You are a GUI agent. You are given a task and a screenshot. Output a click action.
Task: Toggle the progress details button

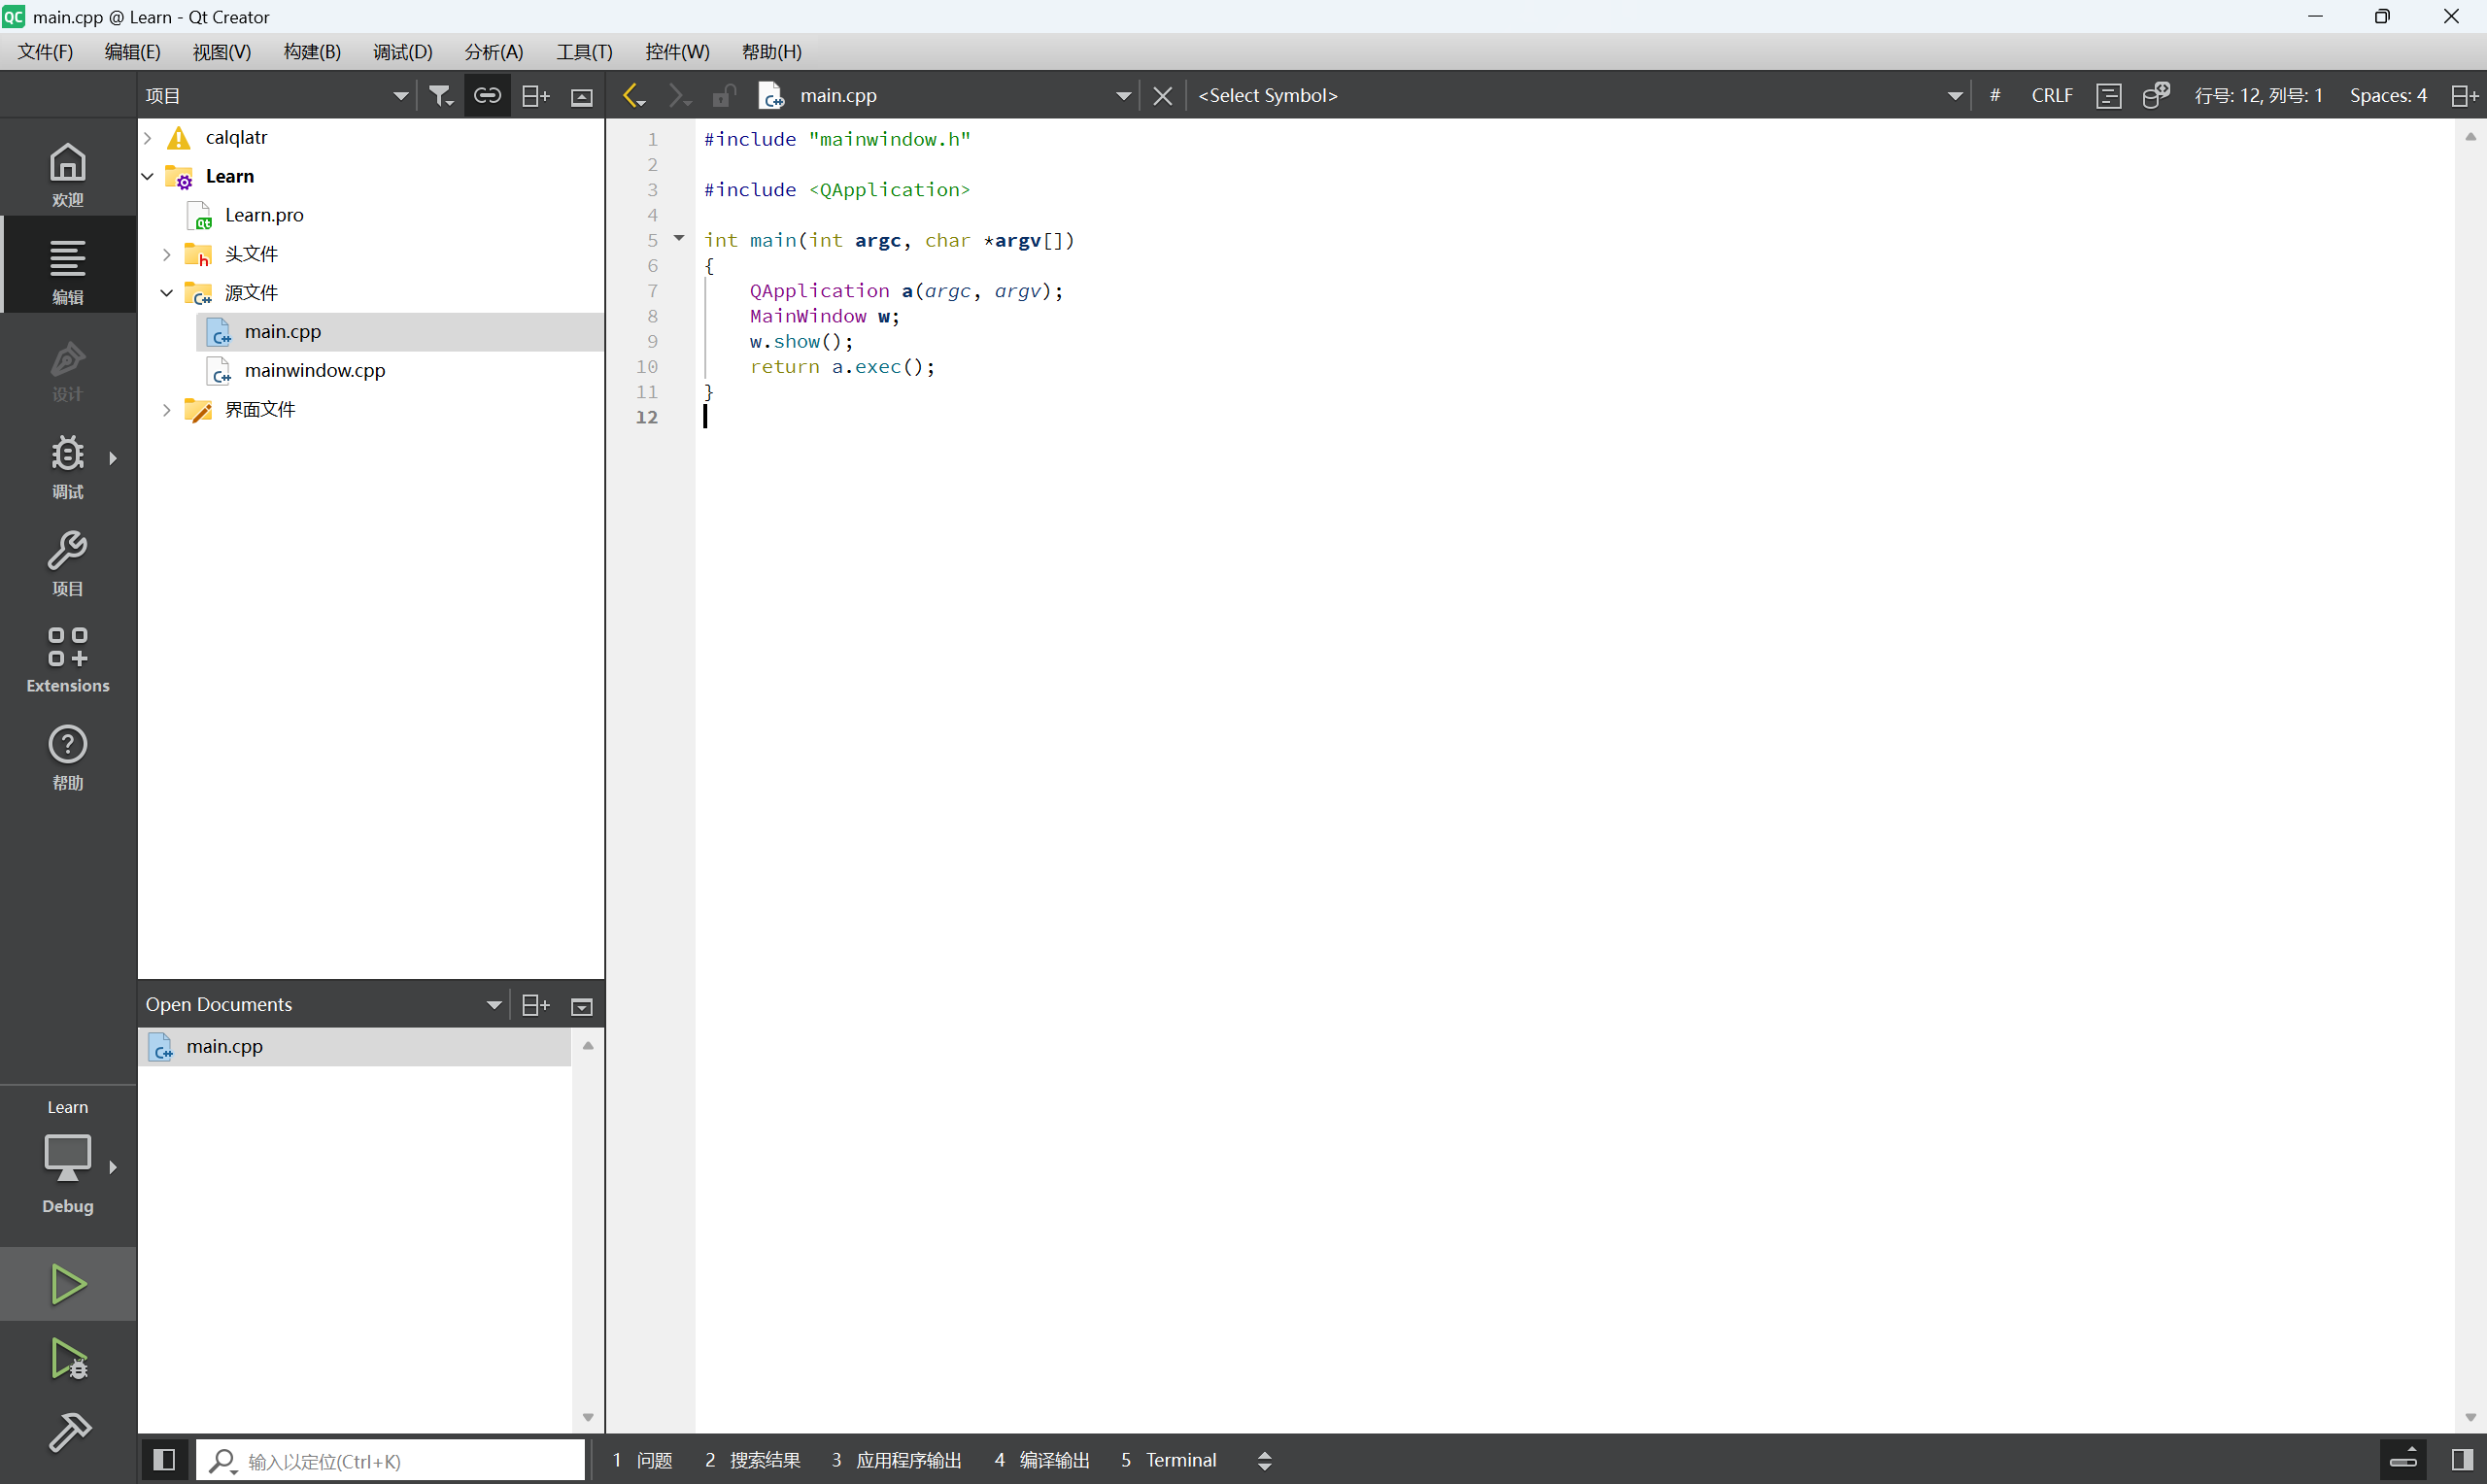pos(2404,1460)
